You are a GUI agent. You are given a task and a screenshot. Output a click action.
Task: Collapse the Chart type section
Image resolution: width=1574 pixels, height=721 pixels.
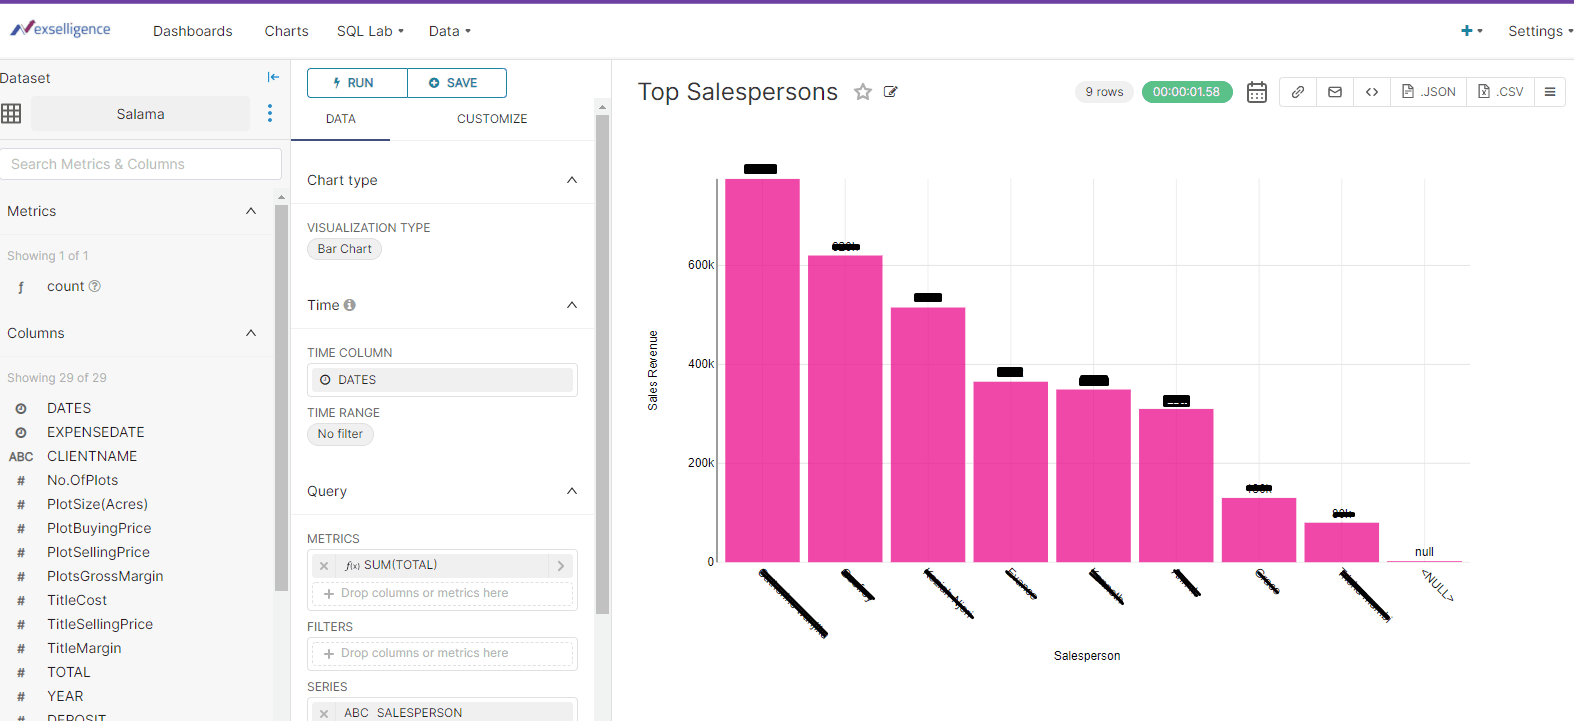coord(572,180)
